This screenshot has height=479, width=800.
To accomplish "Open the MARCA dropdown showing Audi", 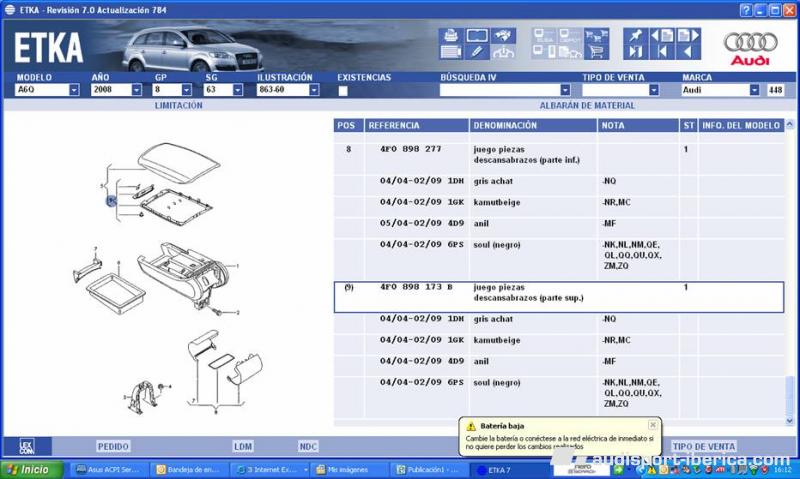I will point(754,90).
